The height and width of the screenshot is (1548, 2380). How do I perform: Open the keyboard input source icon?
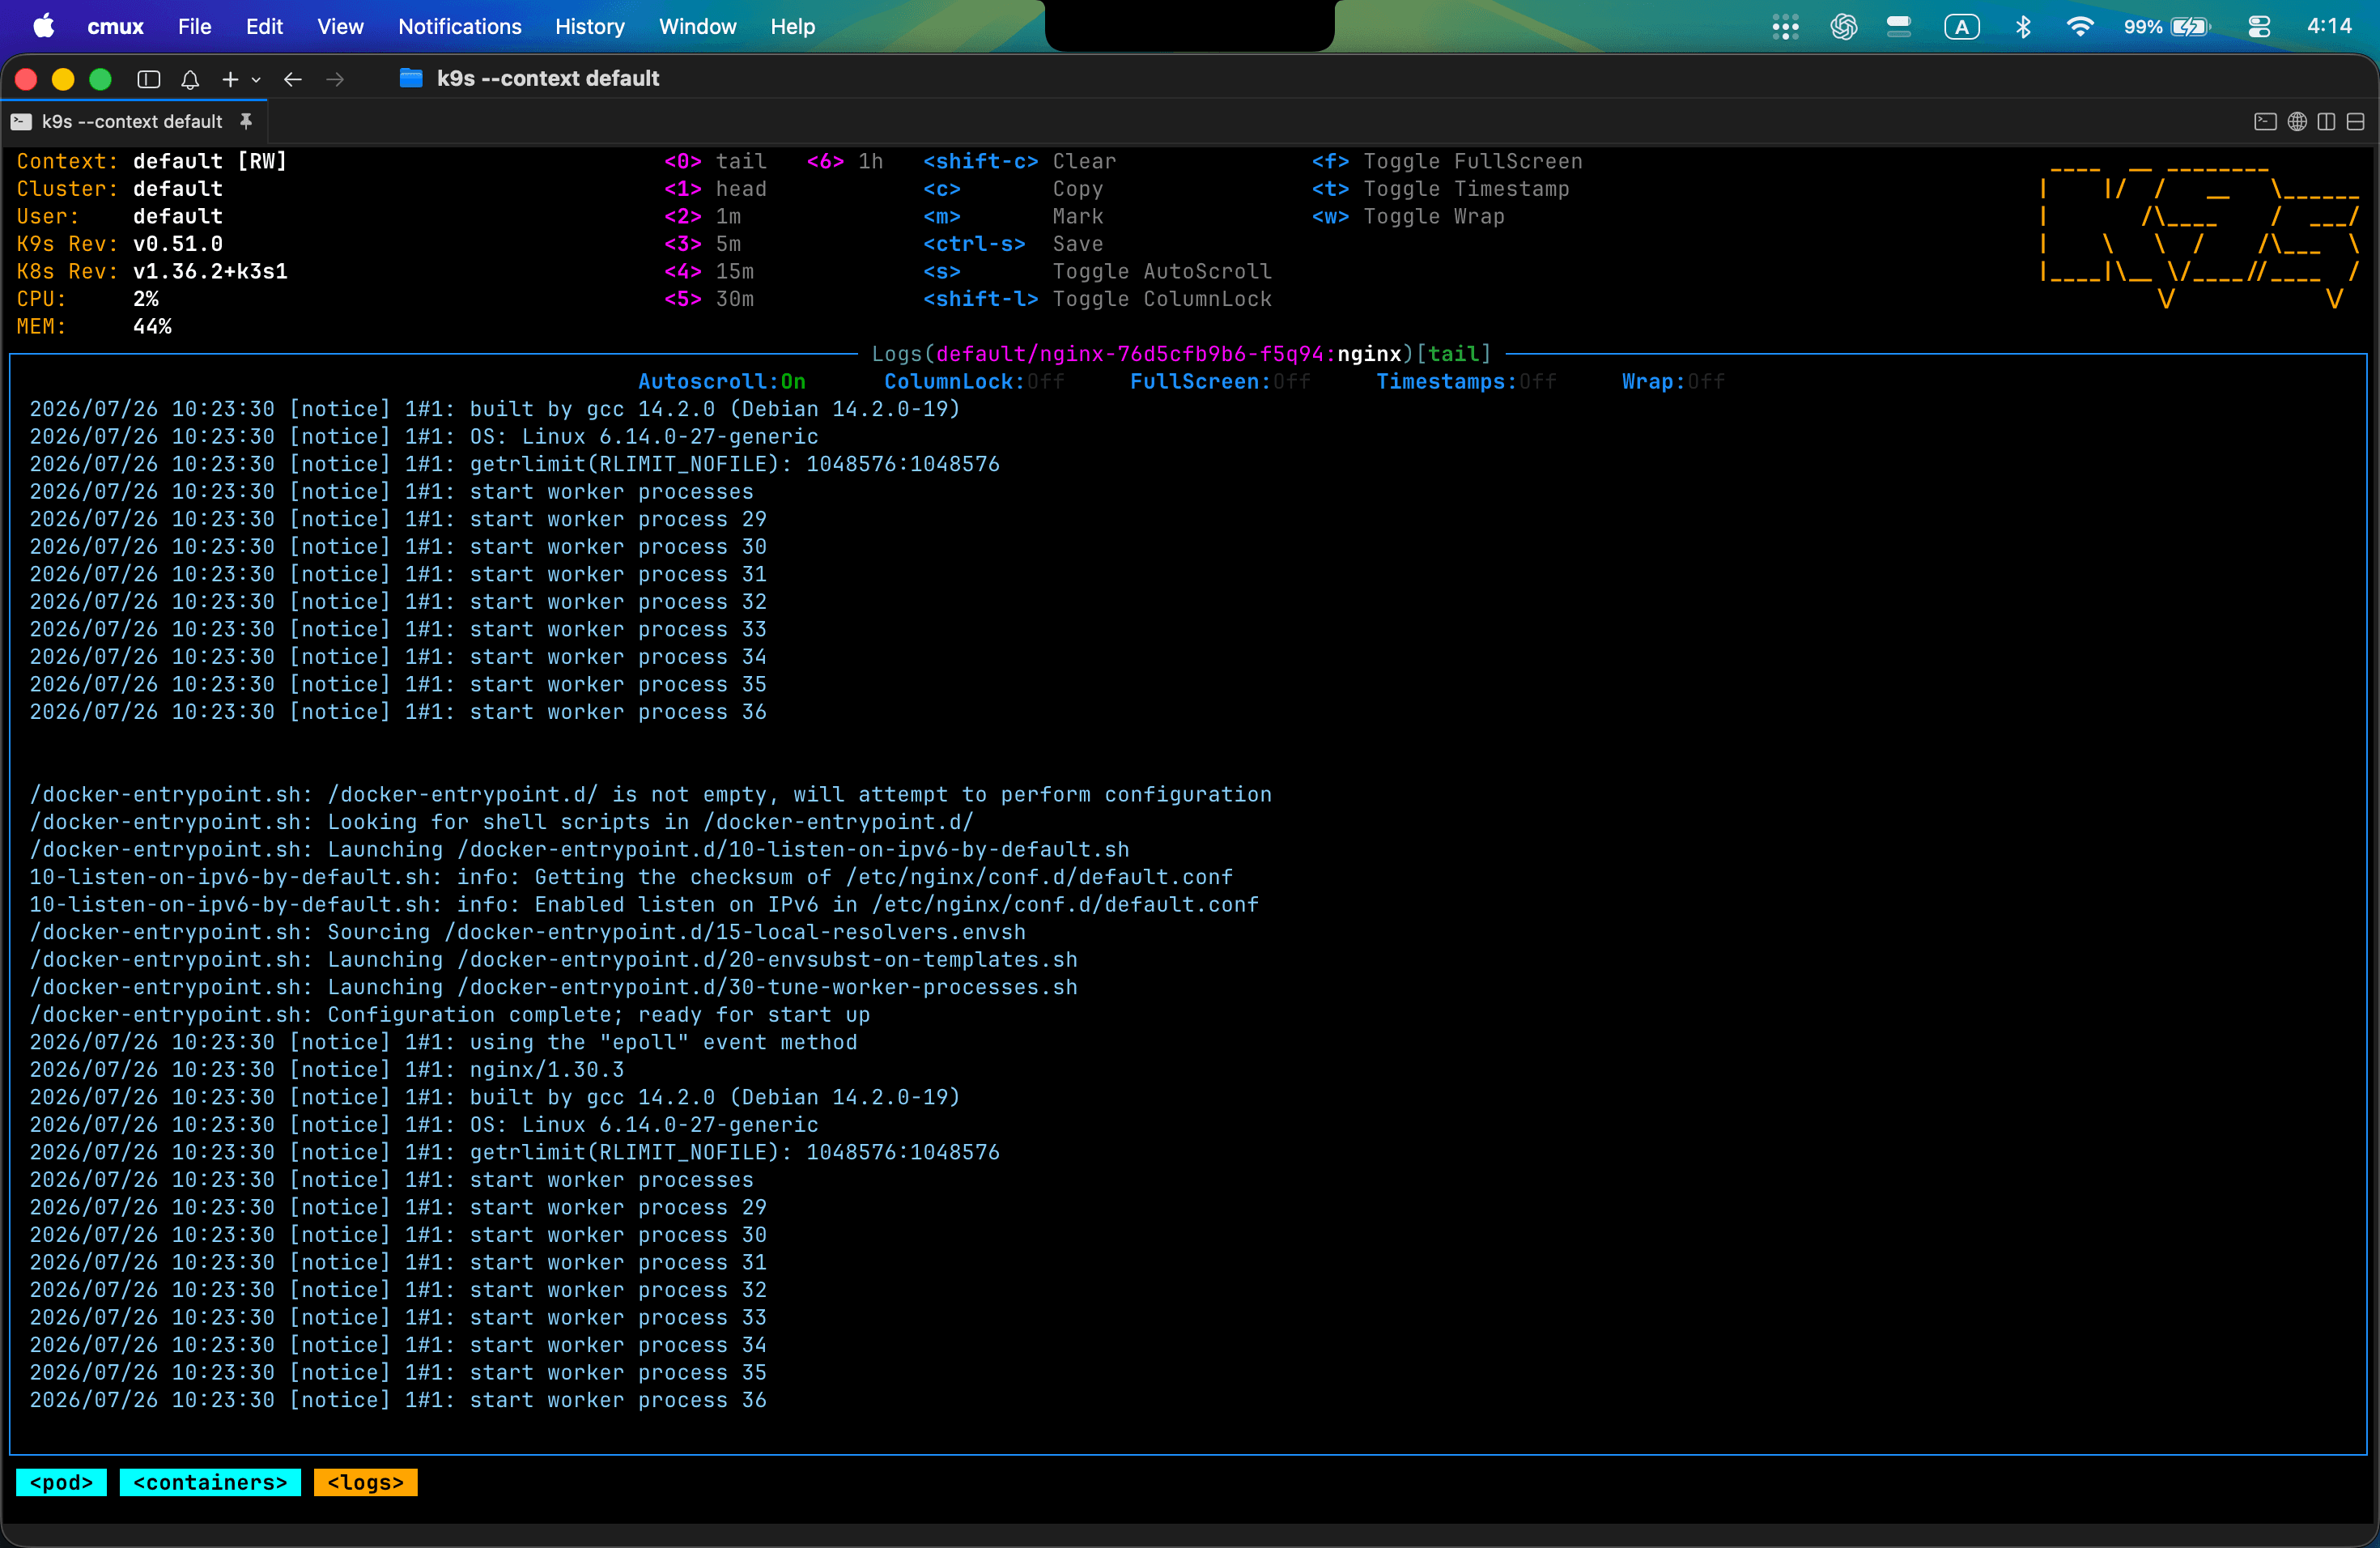point(1961,27)
